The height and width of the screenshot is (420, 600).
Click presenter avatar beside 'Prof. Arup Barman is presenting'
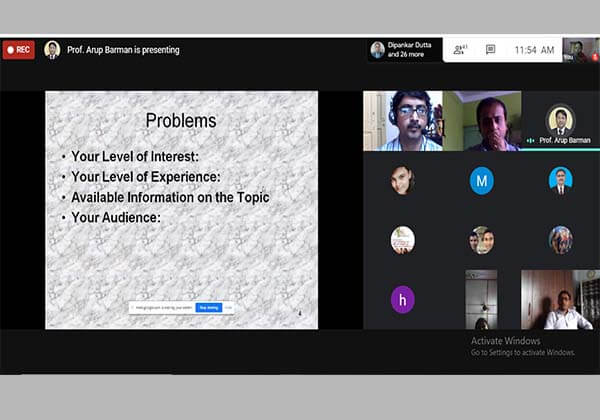click(52, 50)
